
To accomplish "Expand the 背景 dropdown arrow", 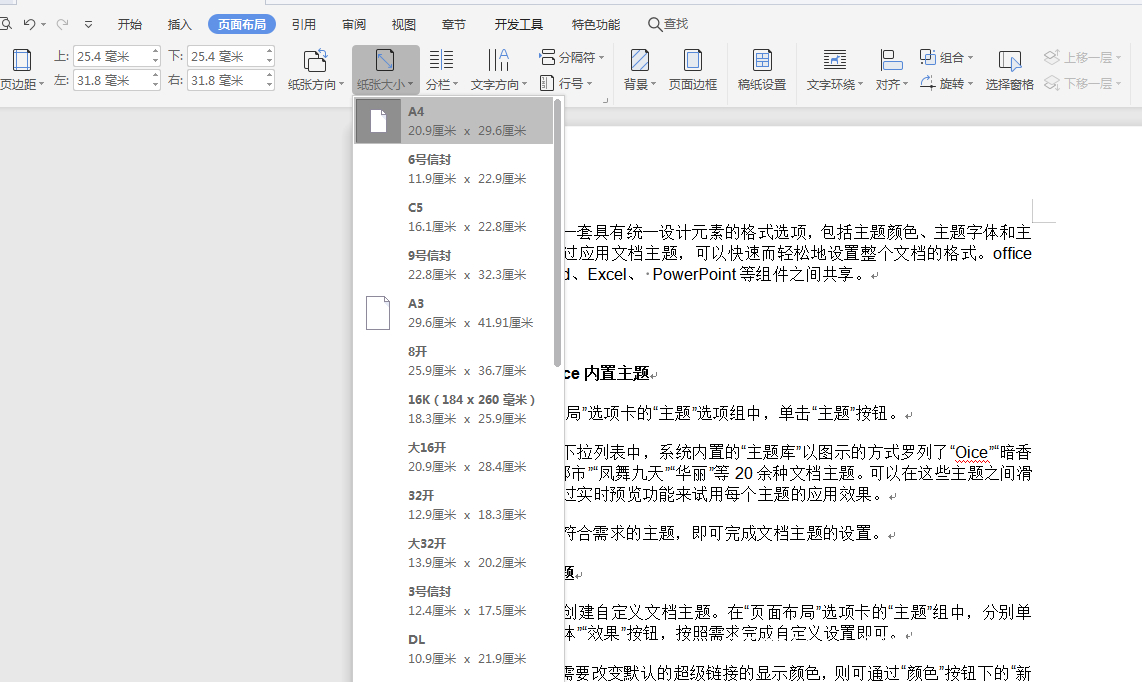I will 653,85.
